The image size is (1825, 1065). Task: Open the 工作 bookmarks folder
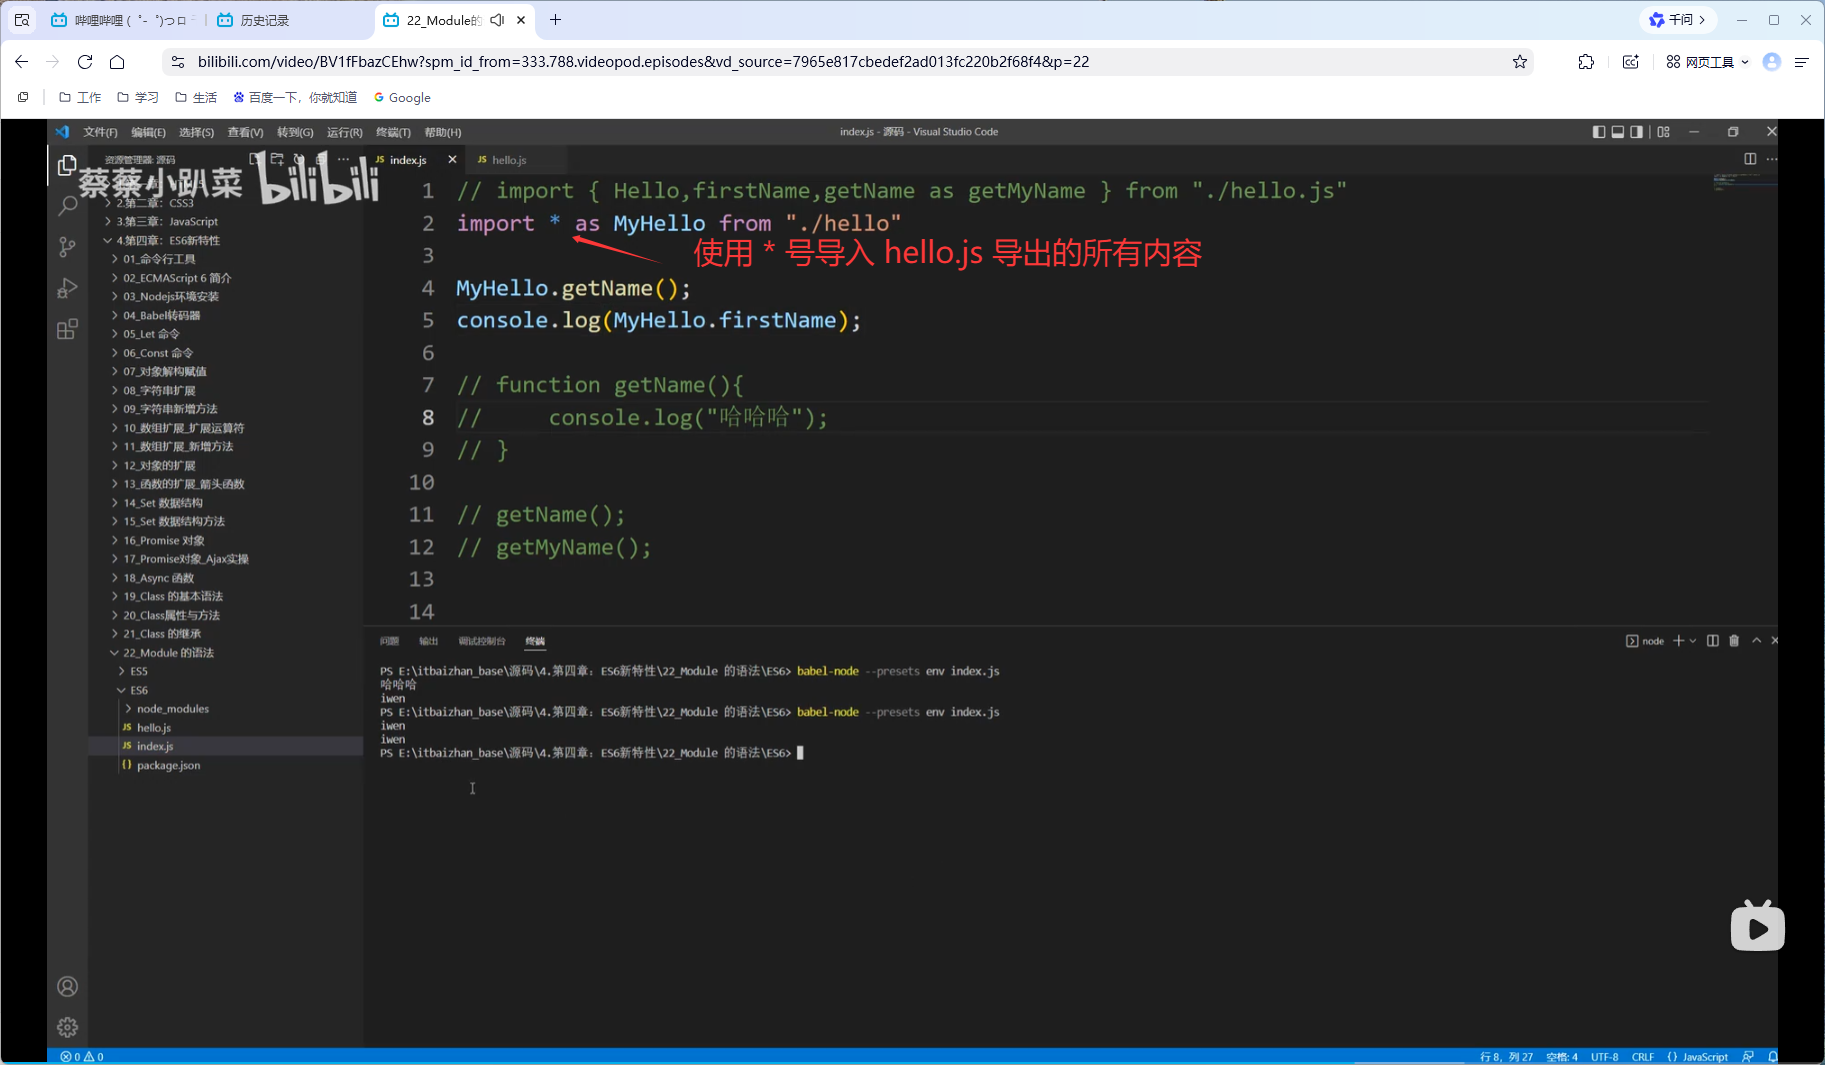80,98
